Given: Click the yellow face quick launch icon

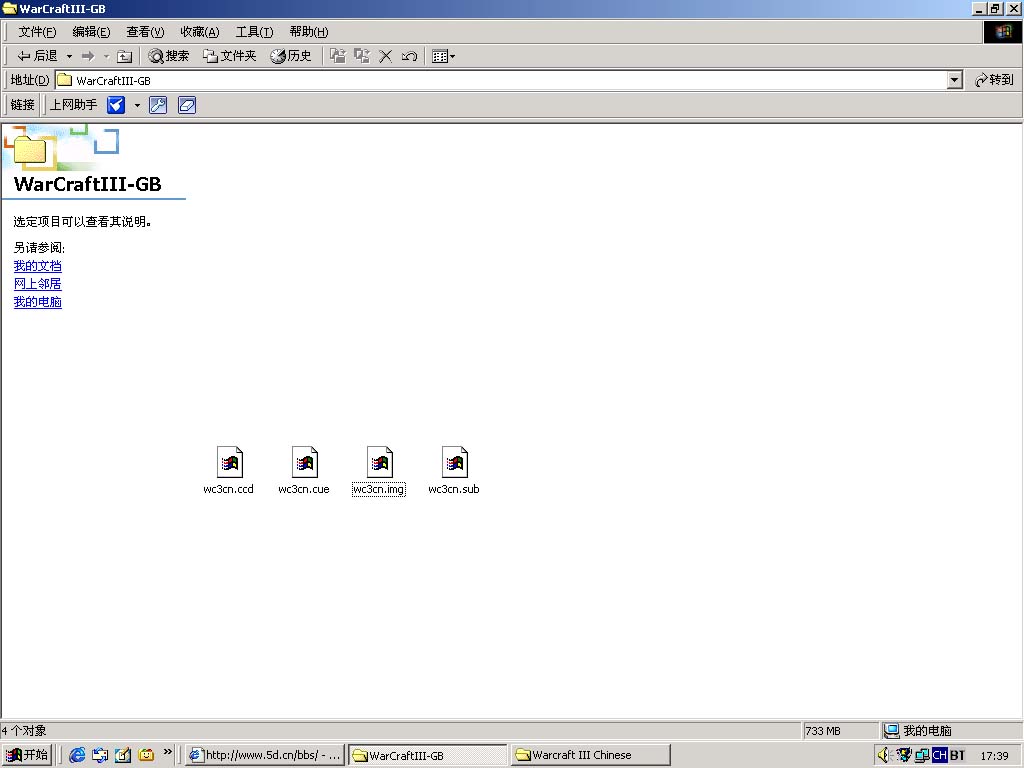Looking at the screenshot, I should click(x=146, y=755).
